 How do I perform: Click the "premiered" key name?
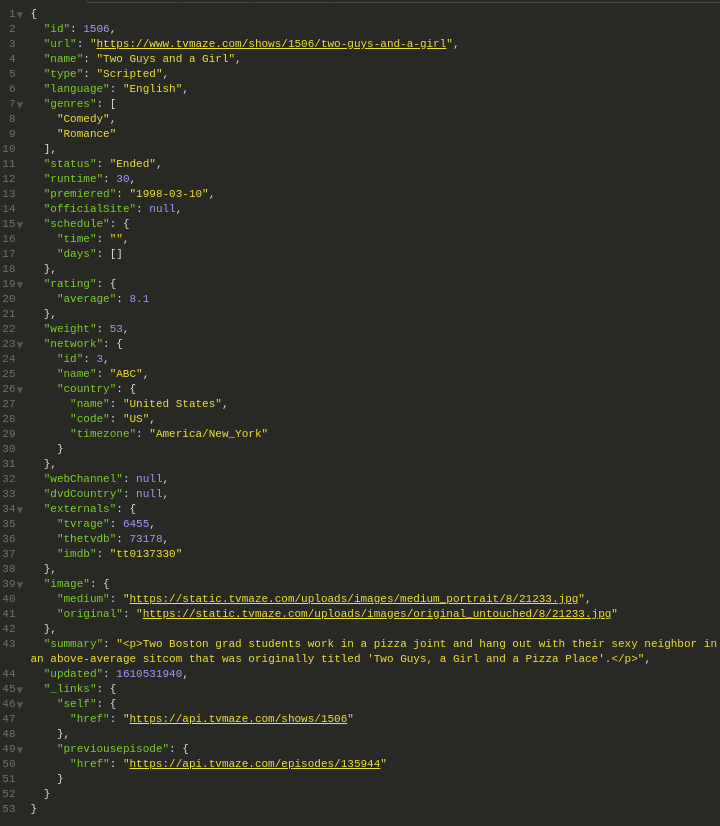click(80, 194)
